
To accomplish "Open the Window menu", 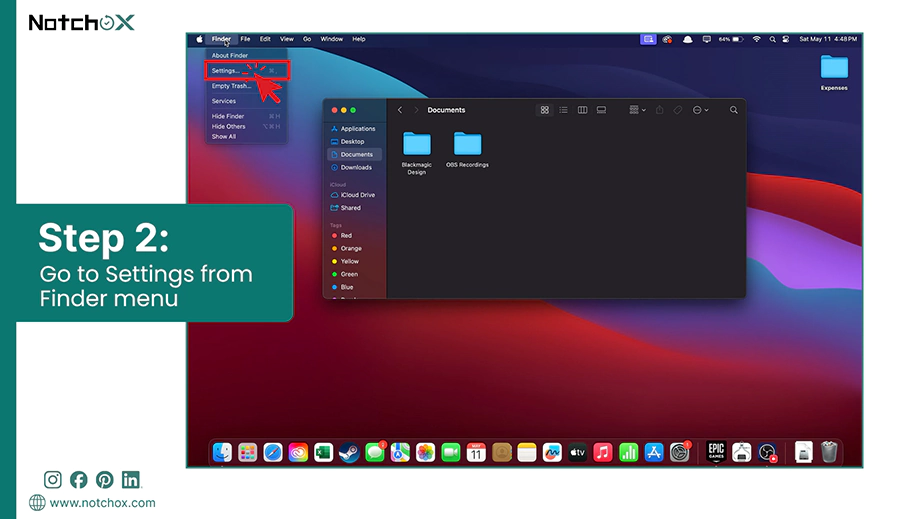I will click(x=332, y=39).
